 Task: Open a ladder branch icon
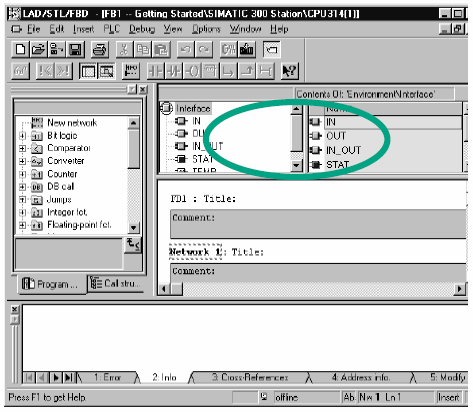pyautogui.click(x=229, y=71)
